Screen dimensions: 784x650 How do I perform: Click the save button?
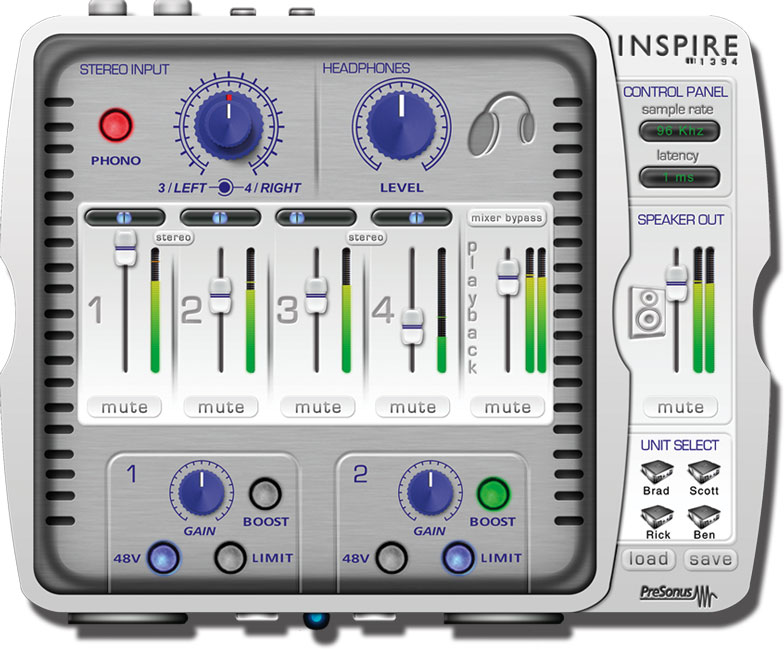710,559
